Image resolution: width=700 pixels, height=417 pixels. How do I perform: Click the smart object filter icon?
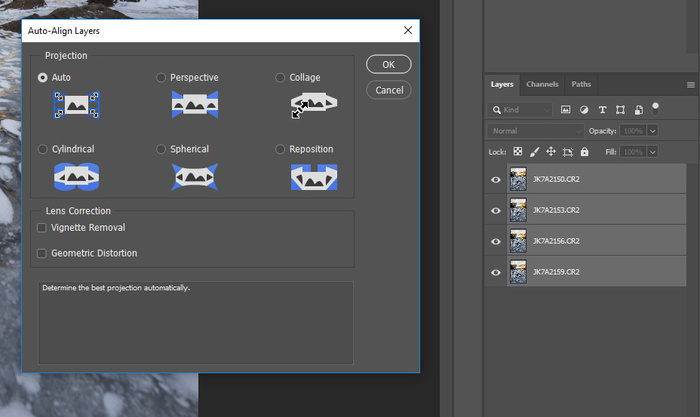(638, 109)
